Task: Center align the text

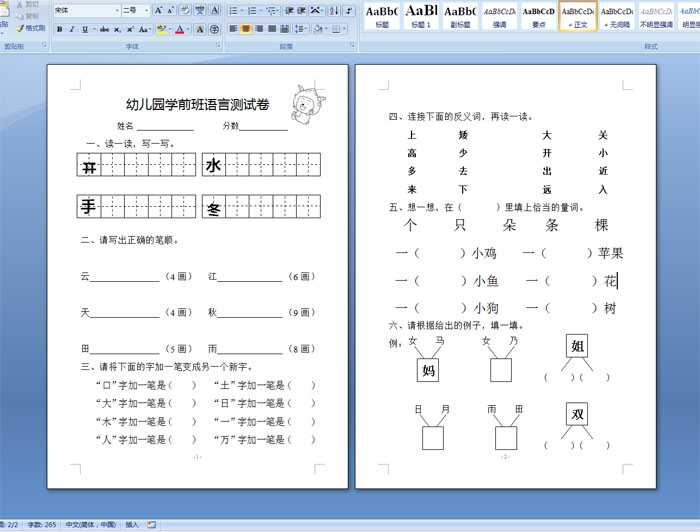Action: [x=246, y=29]
